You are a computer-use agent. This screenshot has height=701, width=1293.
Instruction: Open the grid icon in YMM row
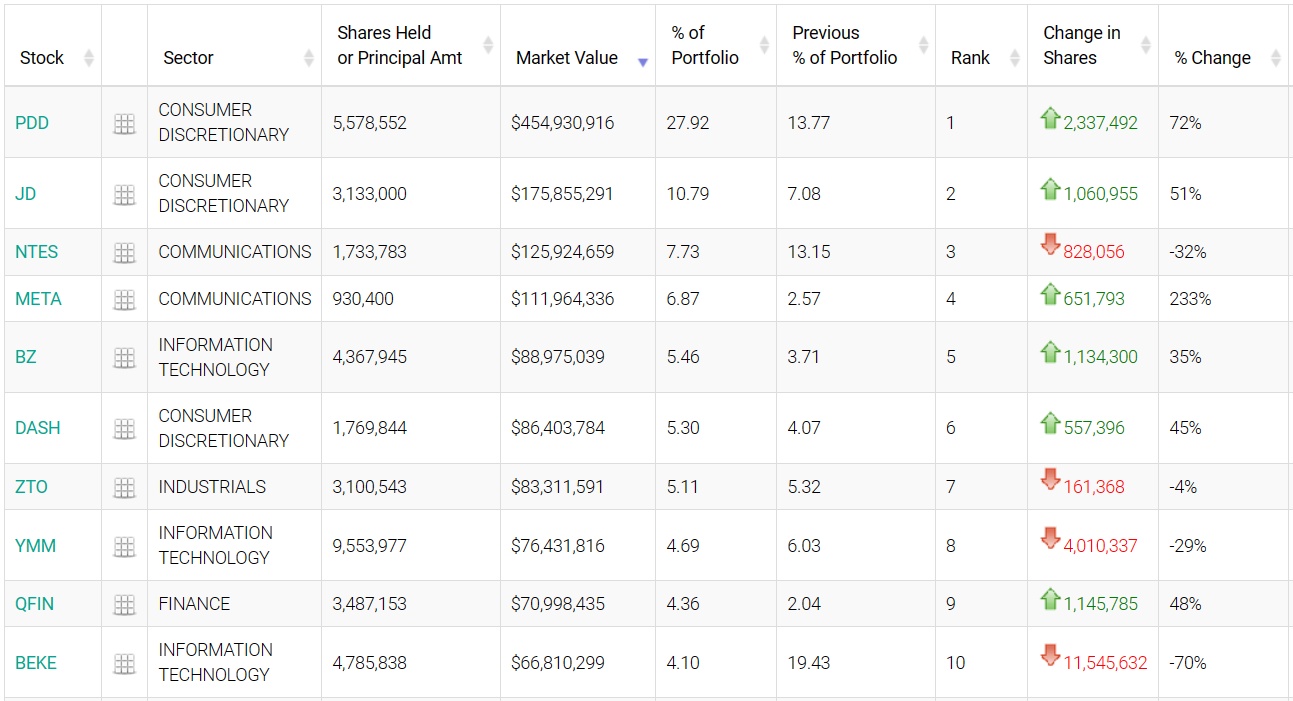click(124, 546)
